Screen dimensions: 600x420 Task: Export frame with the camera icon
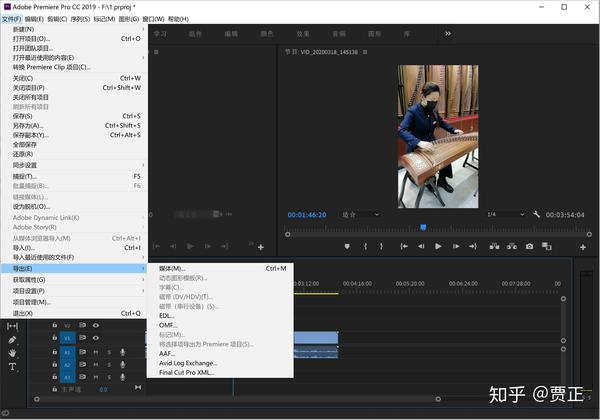coord(529,246)
